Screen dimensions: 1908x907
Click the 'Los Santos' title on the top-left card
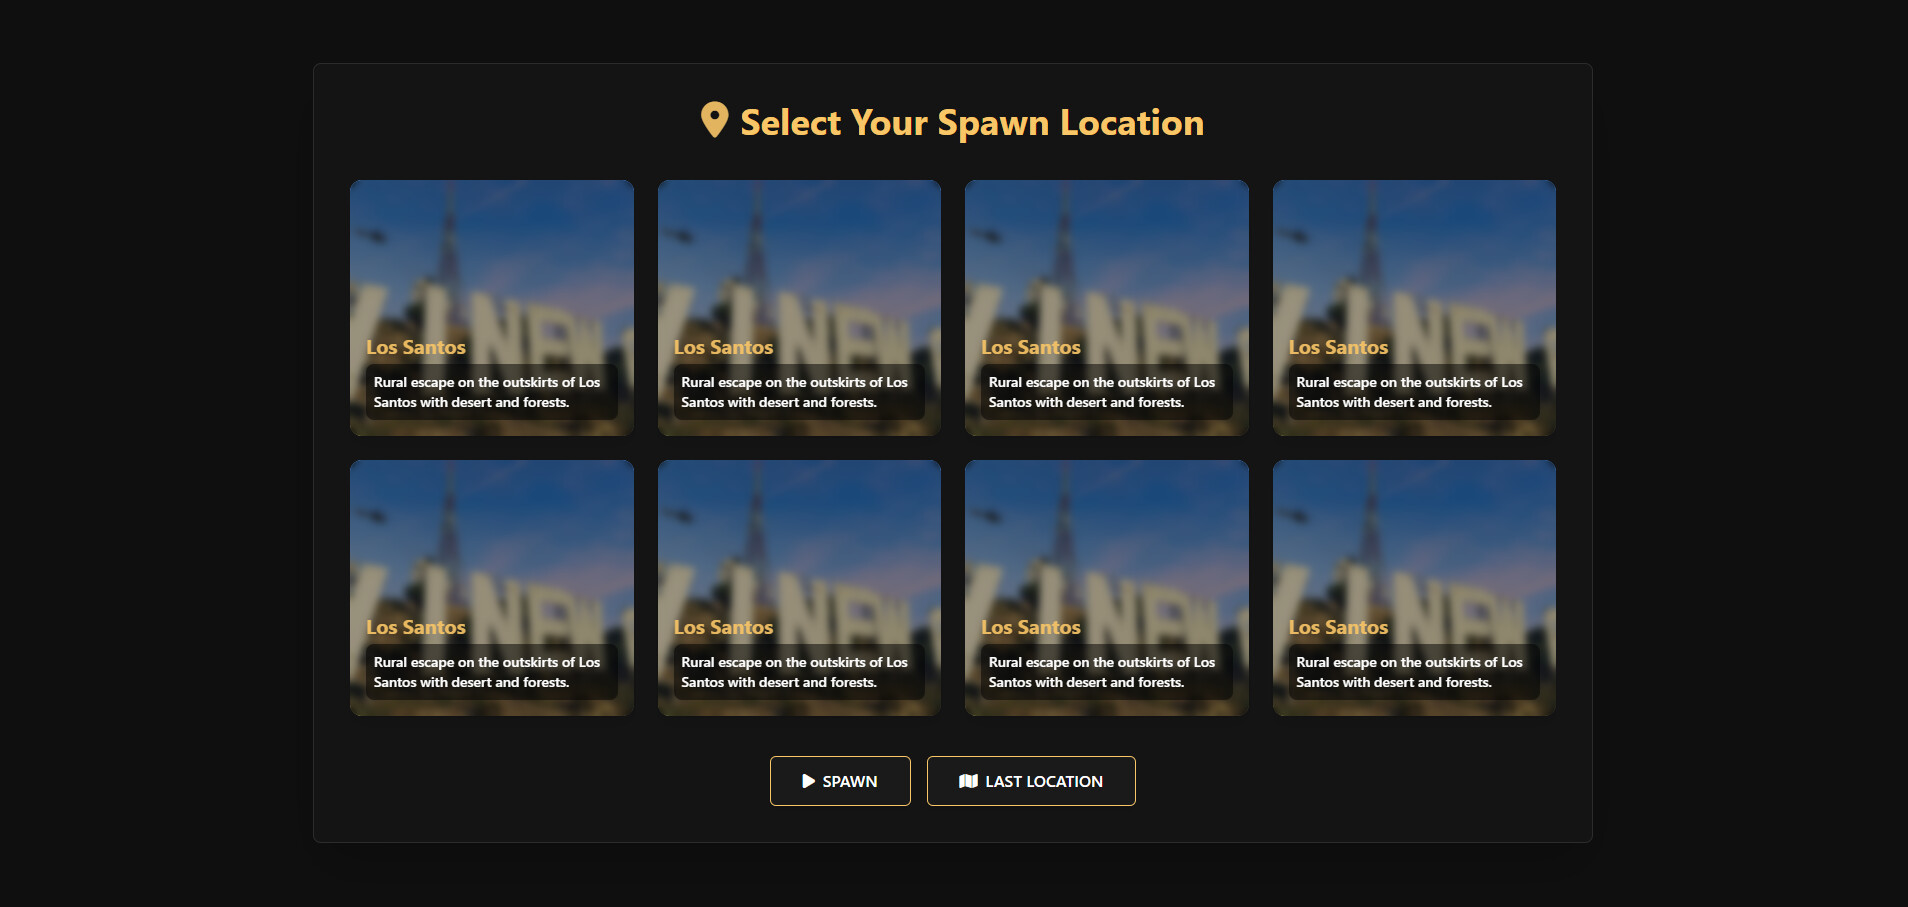[x=415, y=347]
